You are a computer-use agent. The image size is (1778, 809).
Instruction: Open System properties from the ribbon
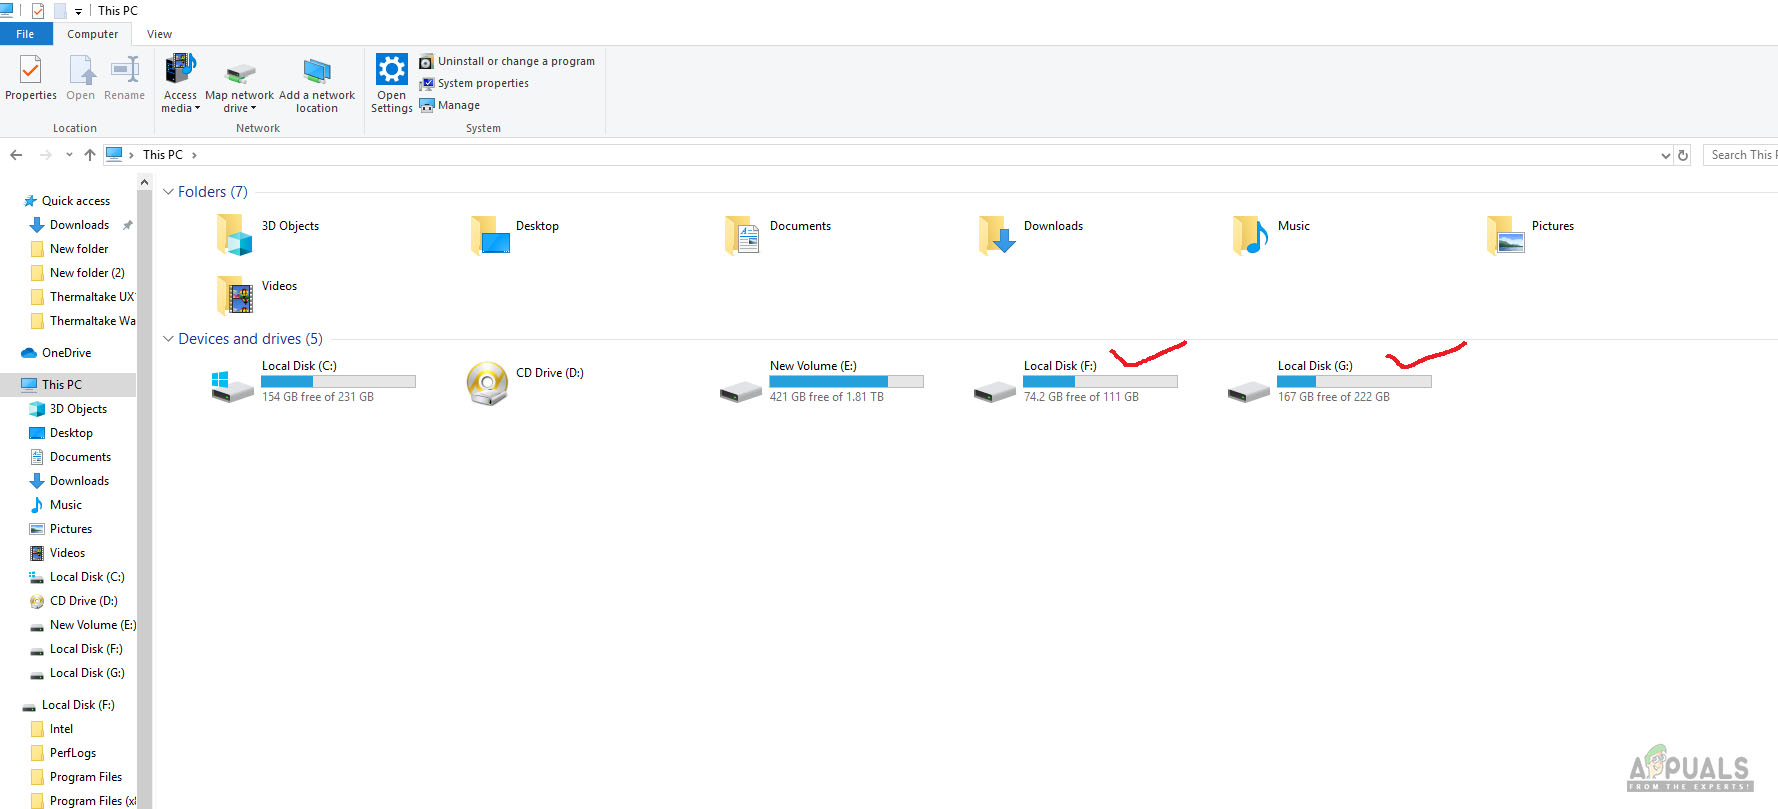coord(474,83)
